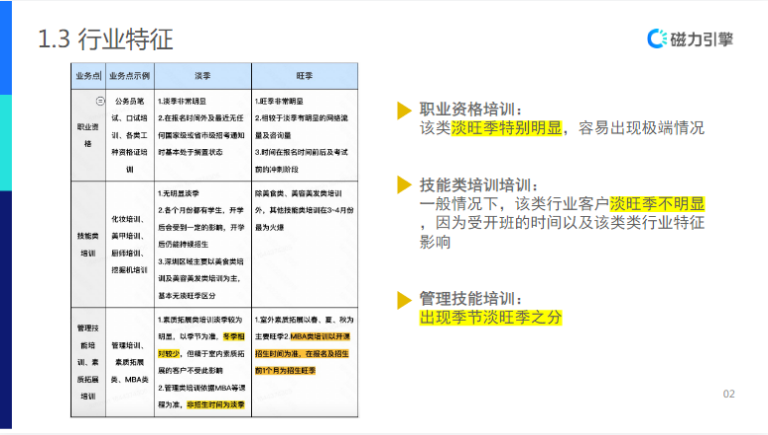Click the highlighted phrase 出现季节淡旺季之分
The image size is (768, 435).
(490, 317)
